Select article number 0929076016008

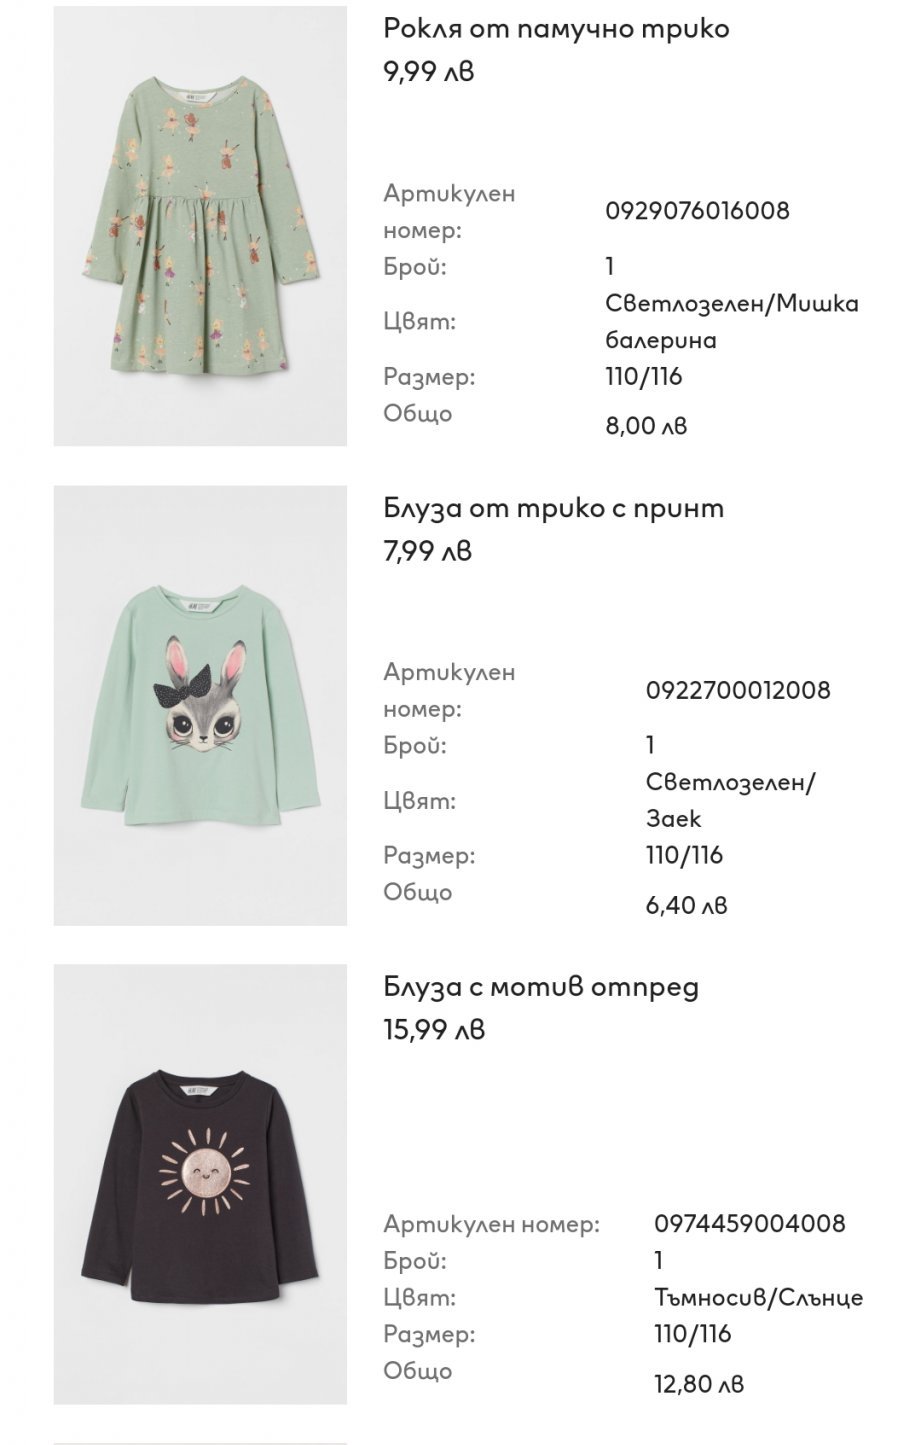[x=697, y=211]
